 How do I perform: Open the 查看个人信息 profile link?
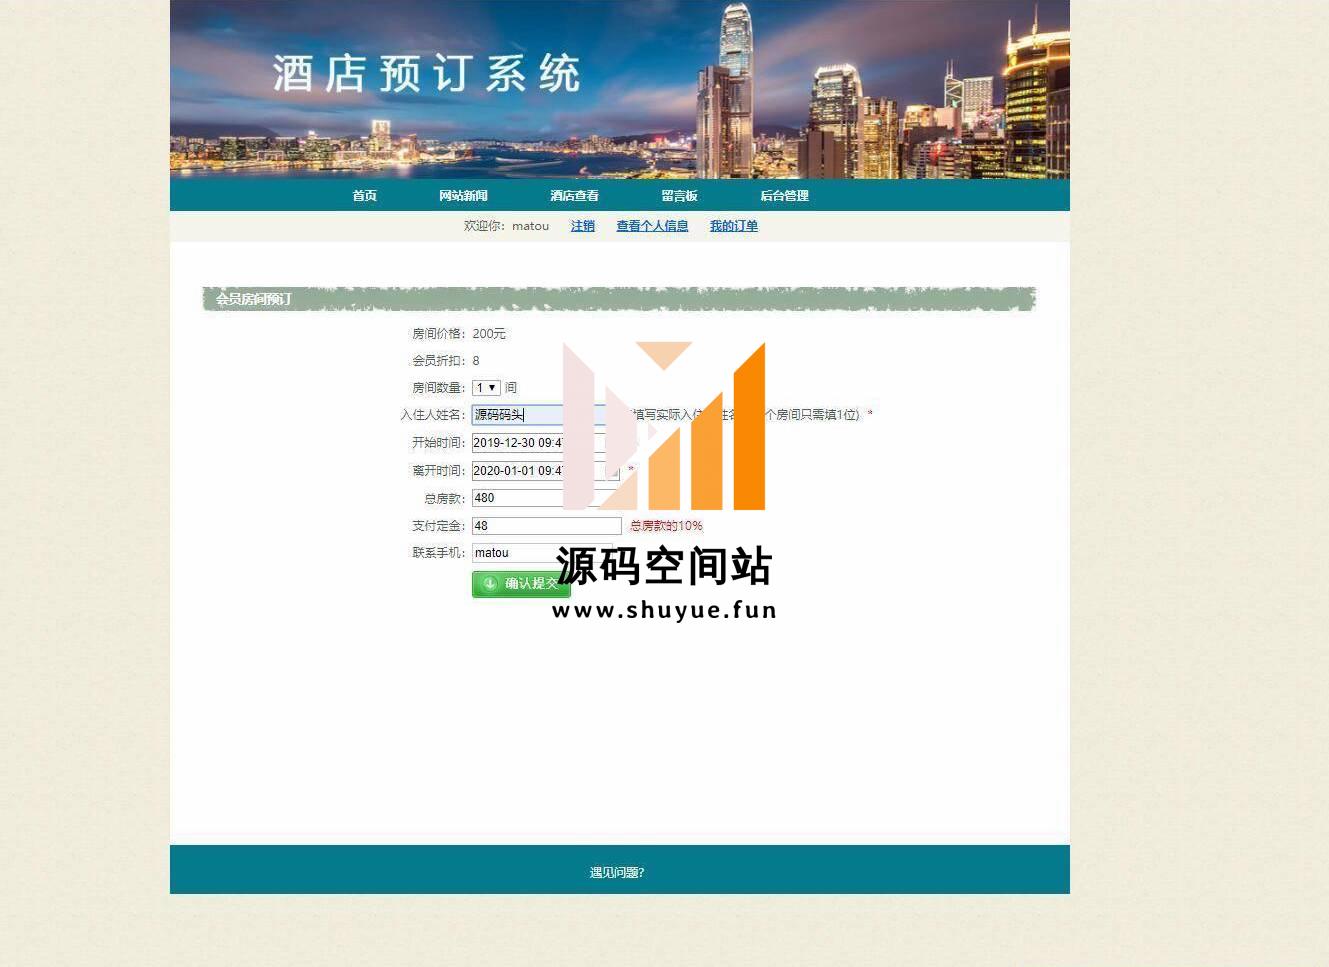[652, 226]
